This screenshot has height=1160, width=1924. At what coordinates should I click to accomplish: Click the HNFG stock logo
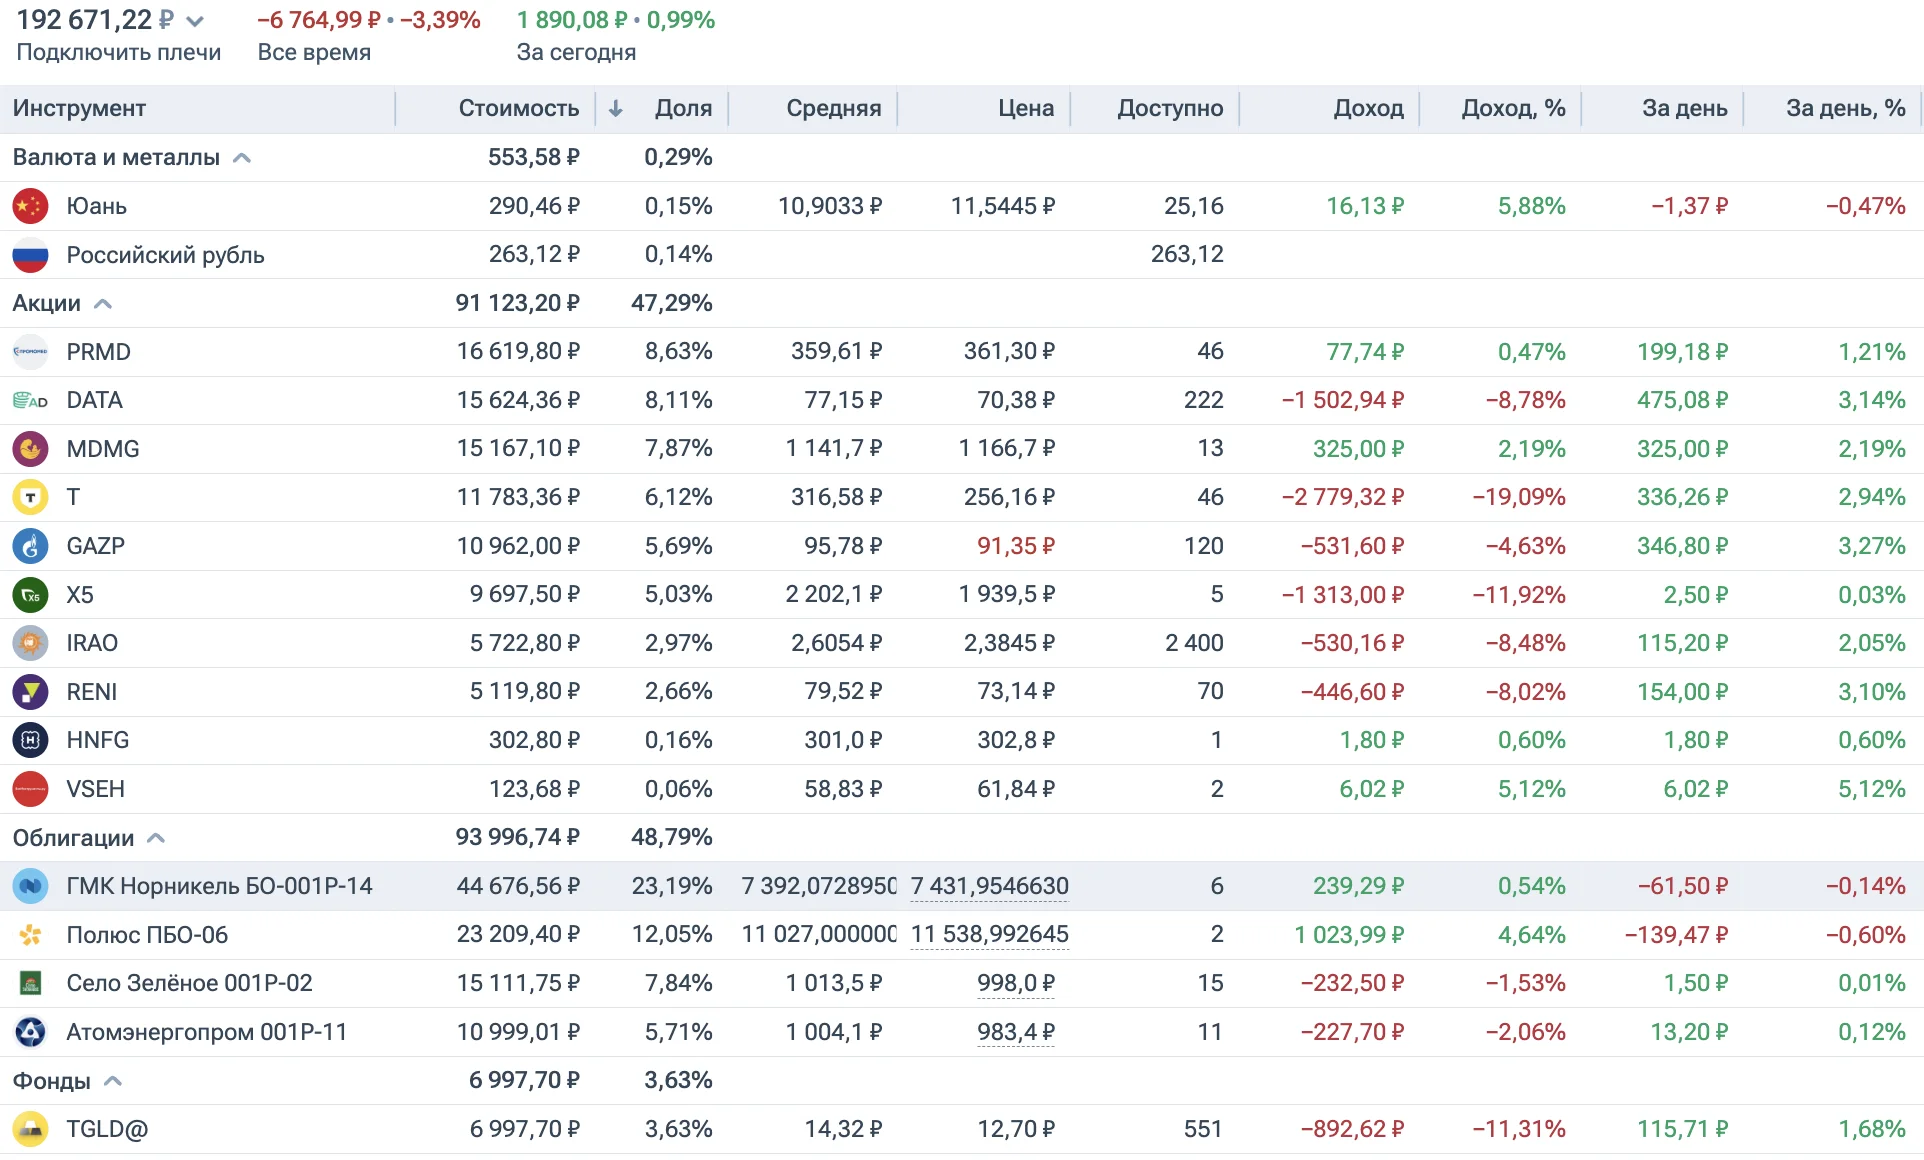30,740
